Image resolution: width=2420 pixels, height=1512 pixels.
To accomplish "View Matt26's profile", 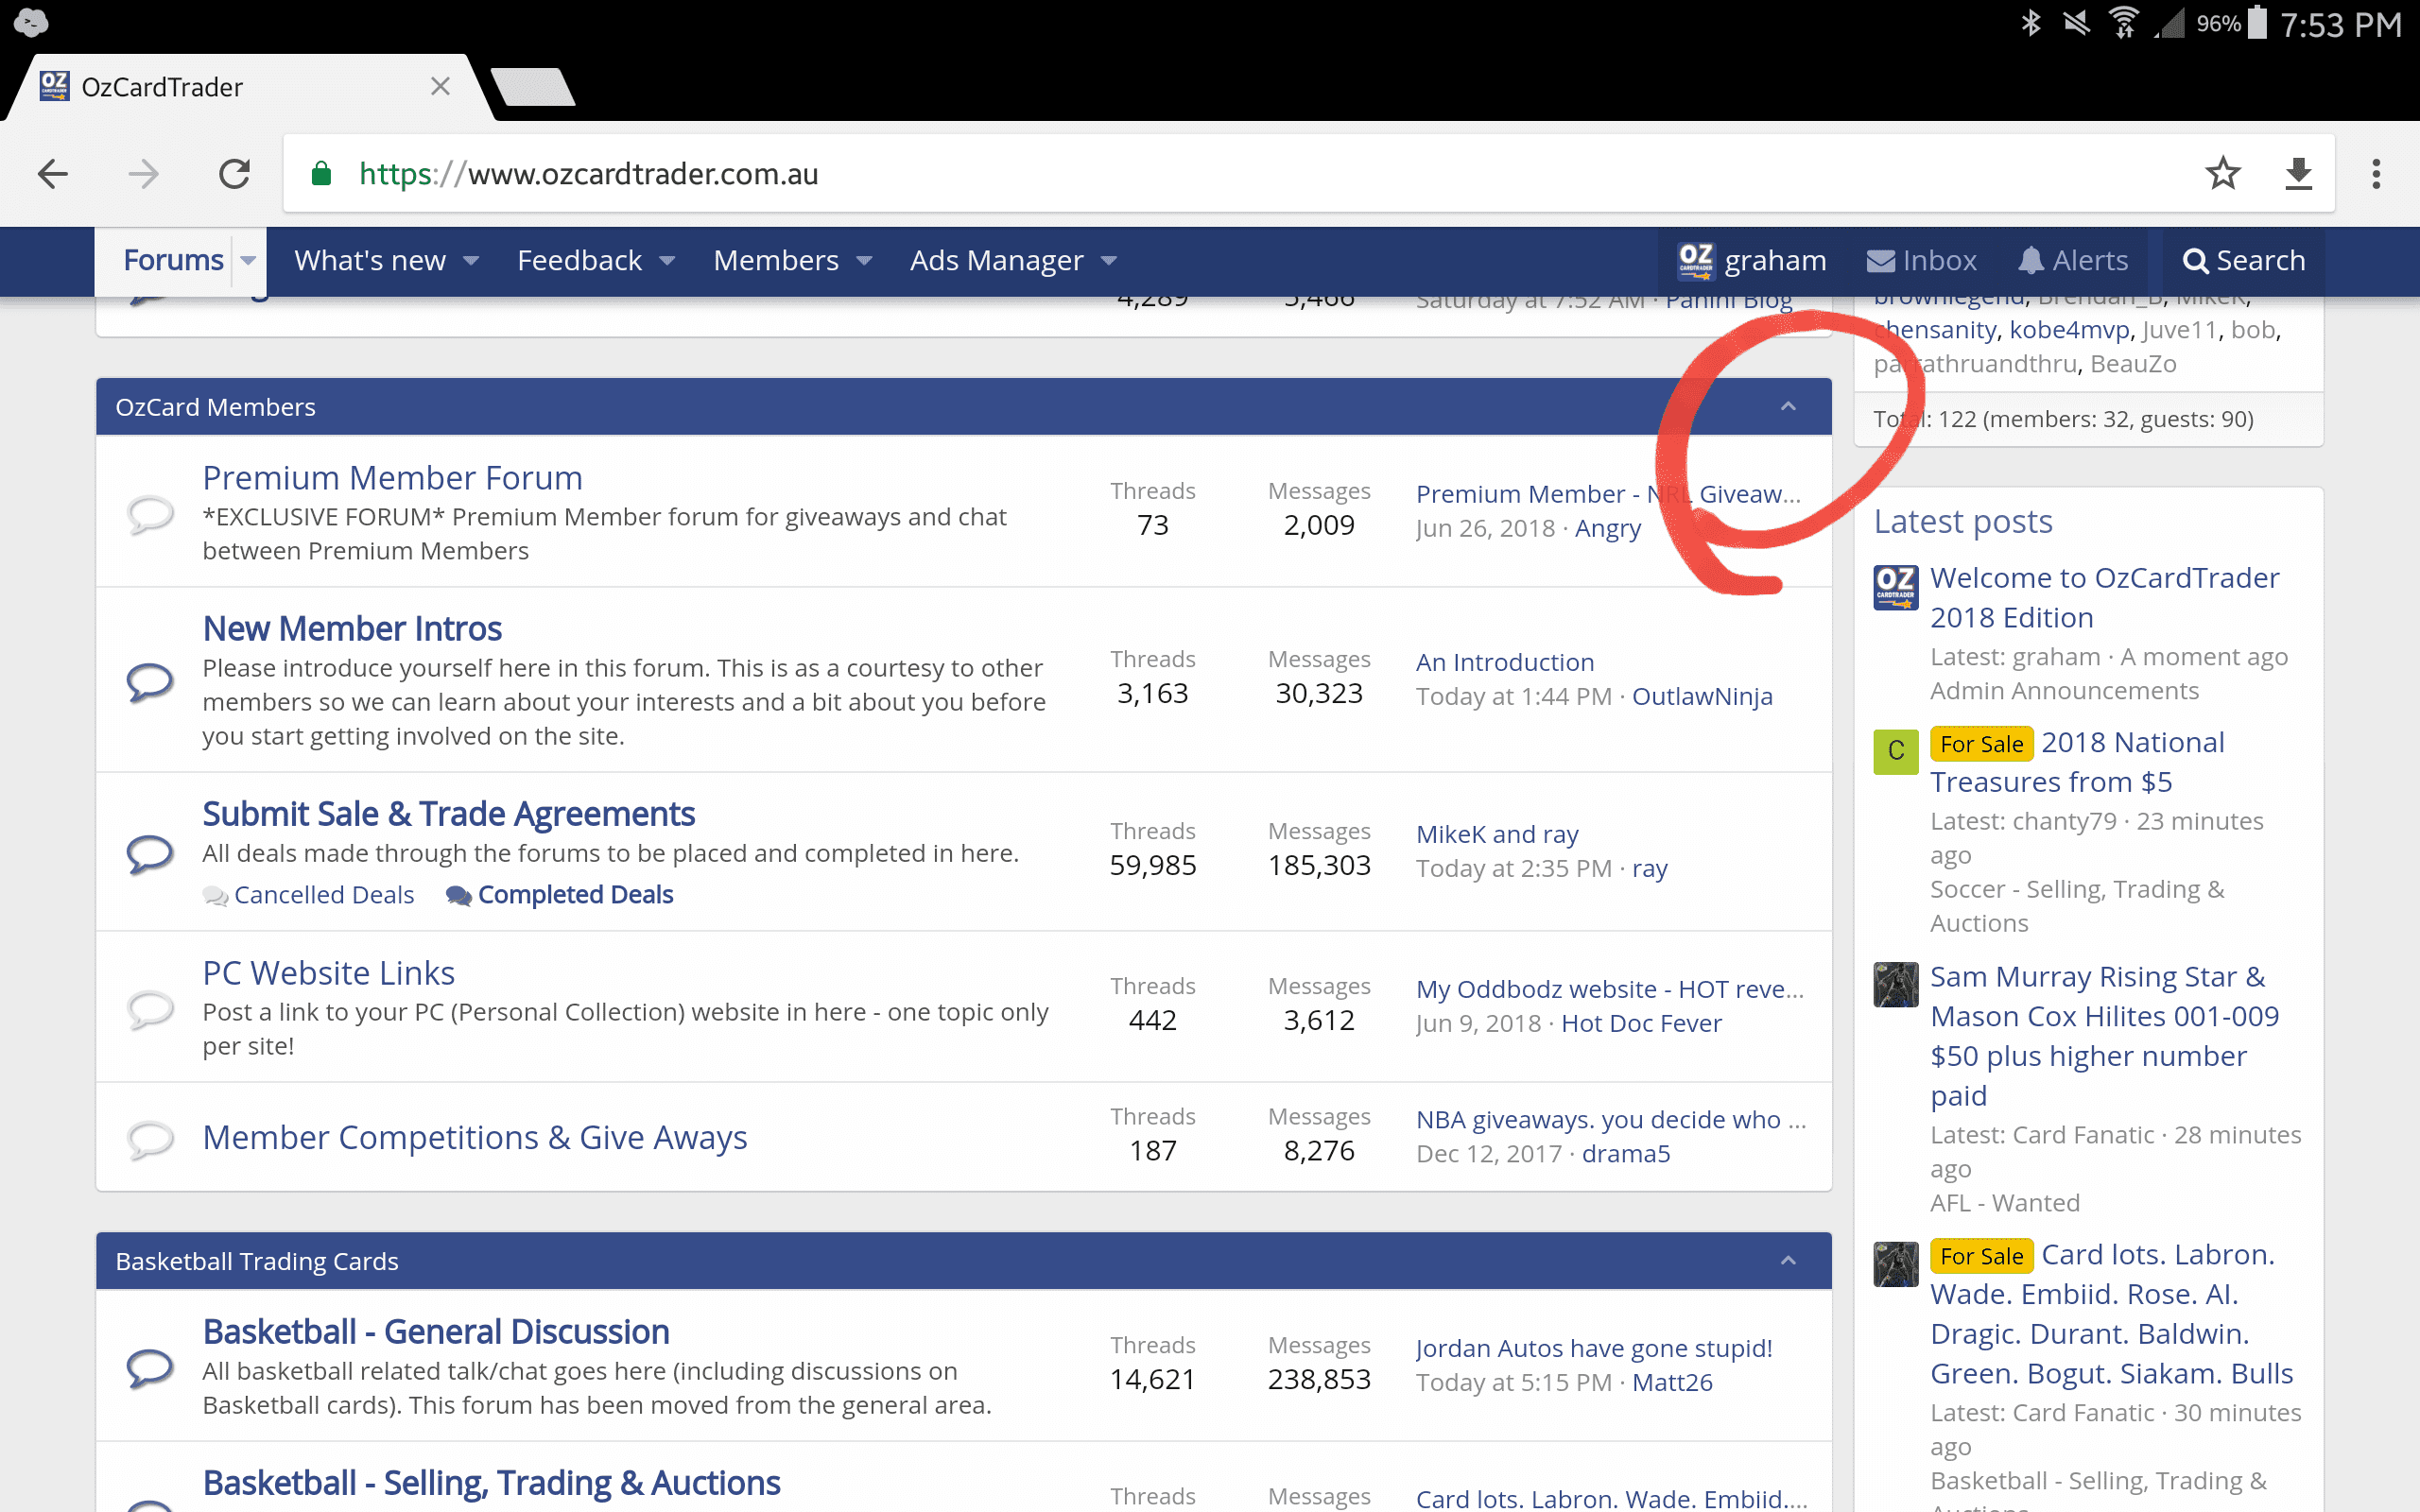I will (1672, 1382).
